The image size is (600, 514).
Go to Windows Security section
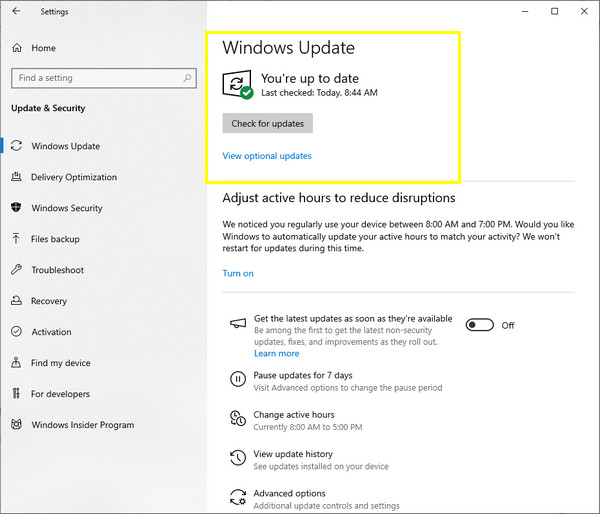pos(67,208)
